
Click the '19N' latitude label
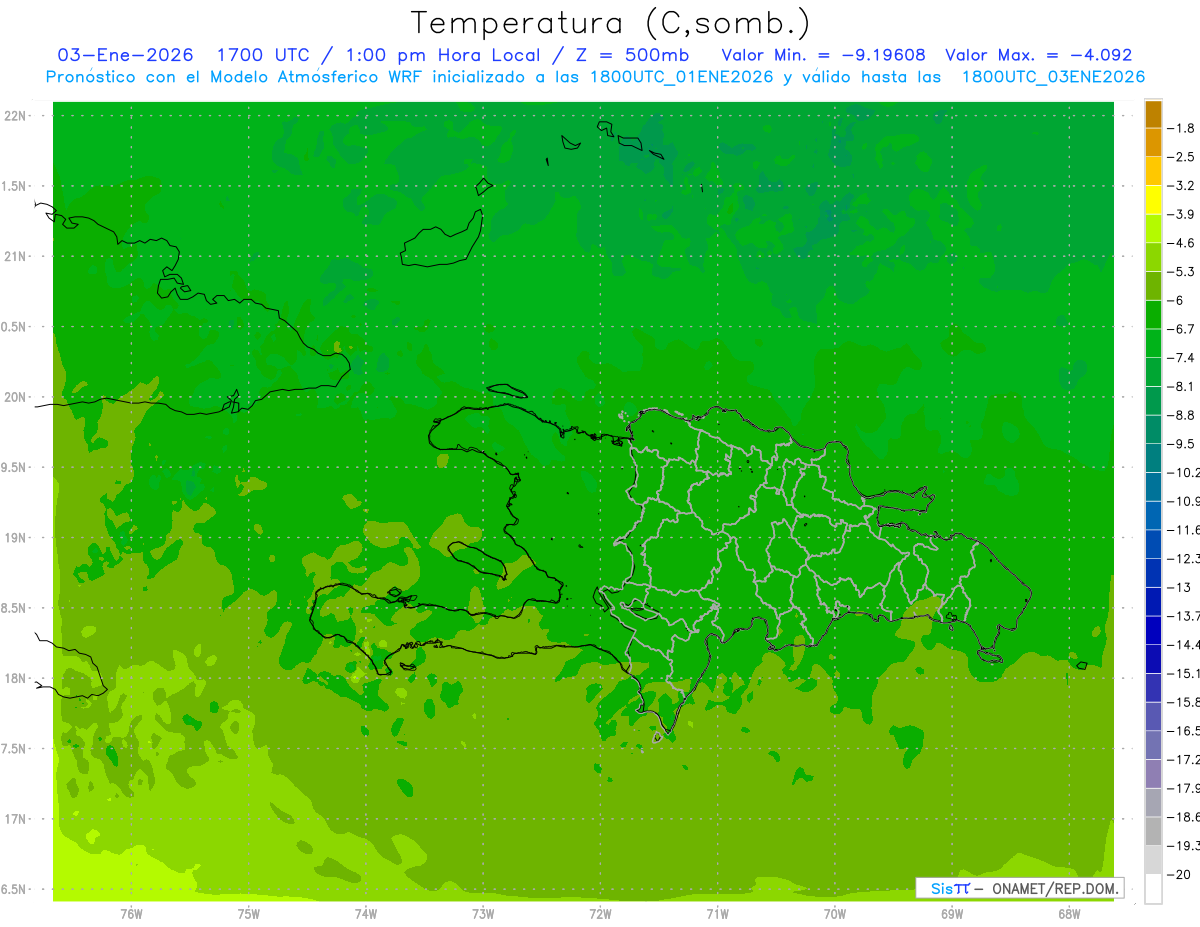coord(15,538)
